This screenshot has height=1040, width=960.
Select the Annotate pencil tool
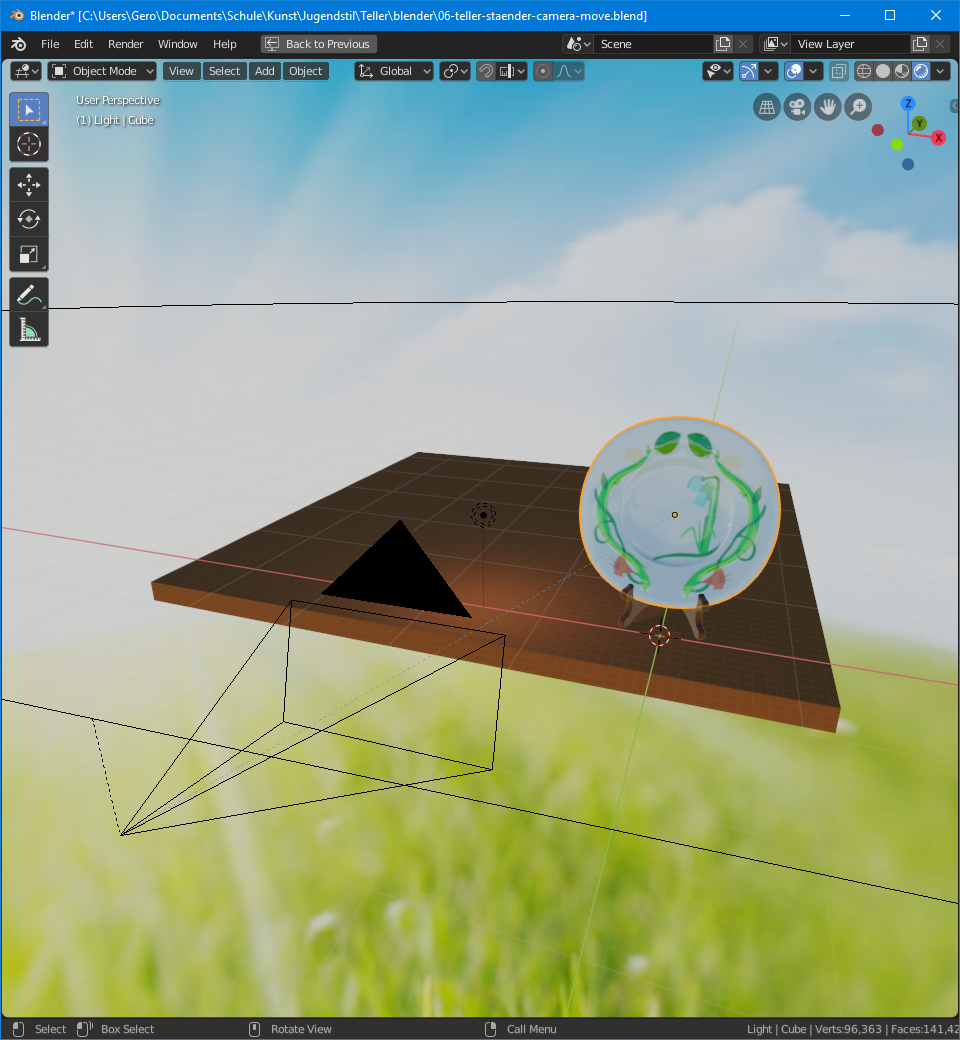pos(29,294)
